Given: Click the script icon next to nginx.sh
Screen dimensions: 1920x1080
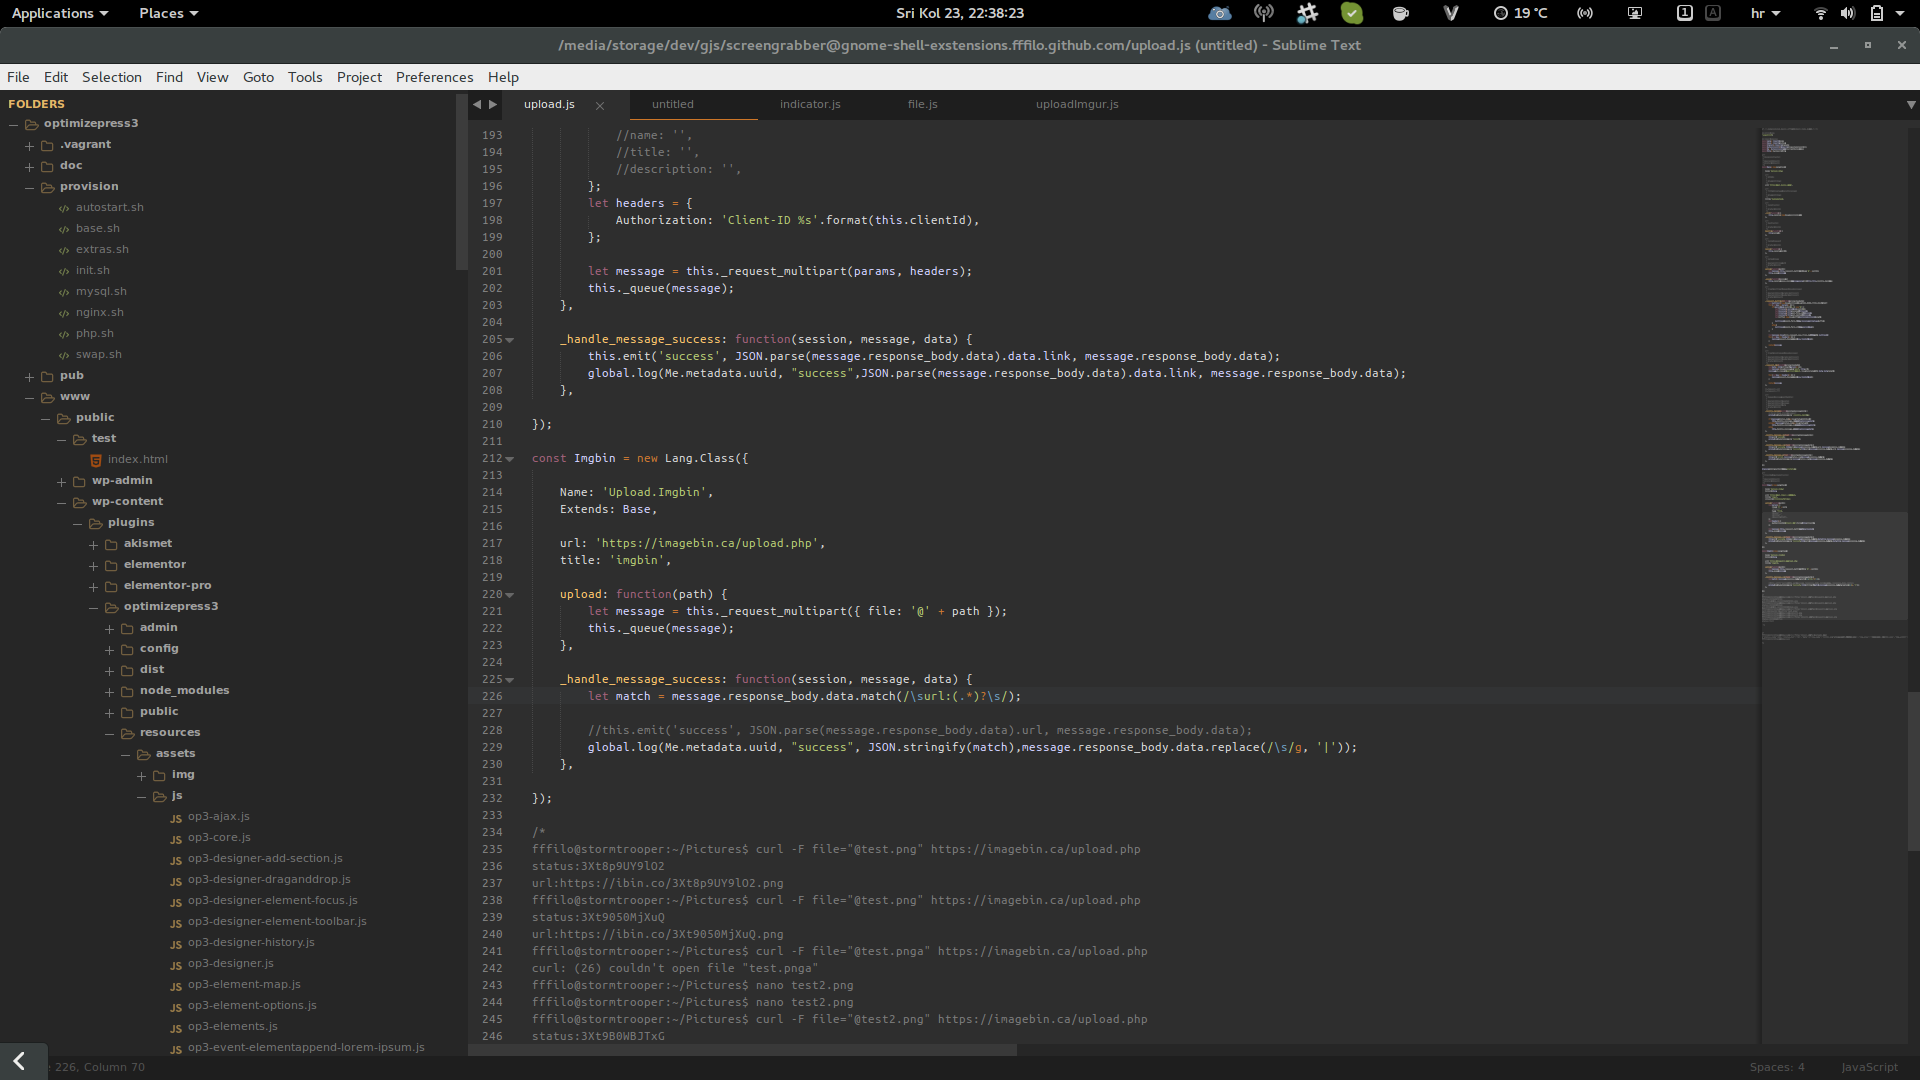Looking at the screenshot, I should [x=64, y=313].
